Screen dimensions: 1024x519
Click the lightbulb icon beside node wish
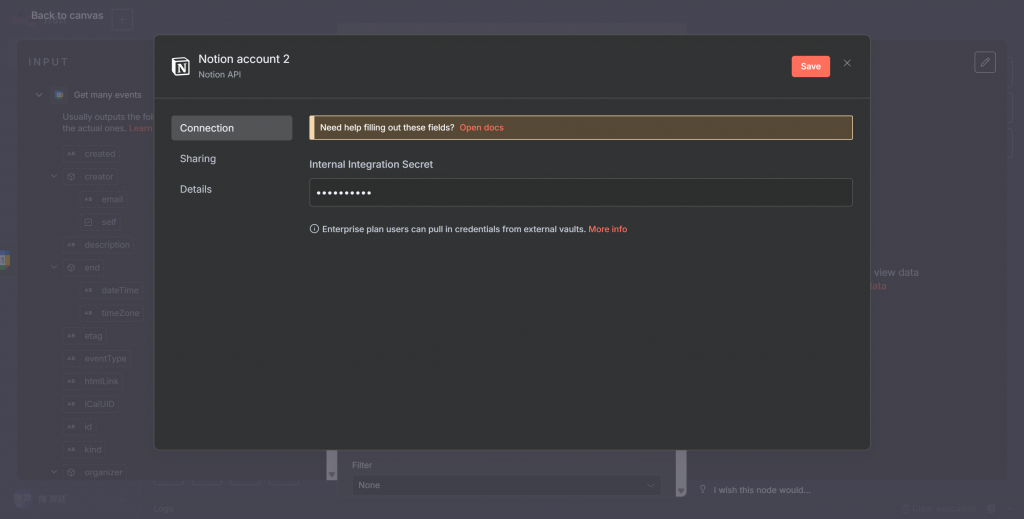click(703, 489)
